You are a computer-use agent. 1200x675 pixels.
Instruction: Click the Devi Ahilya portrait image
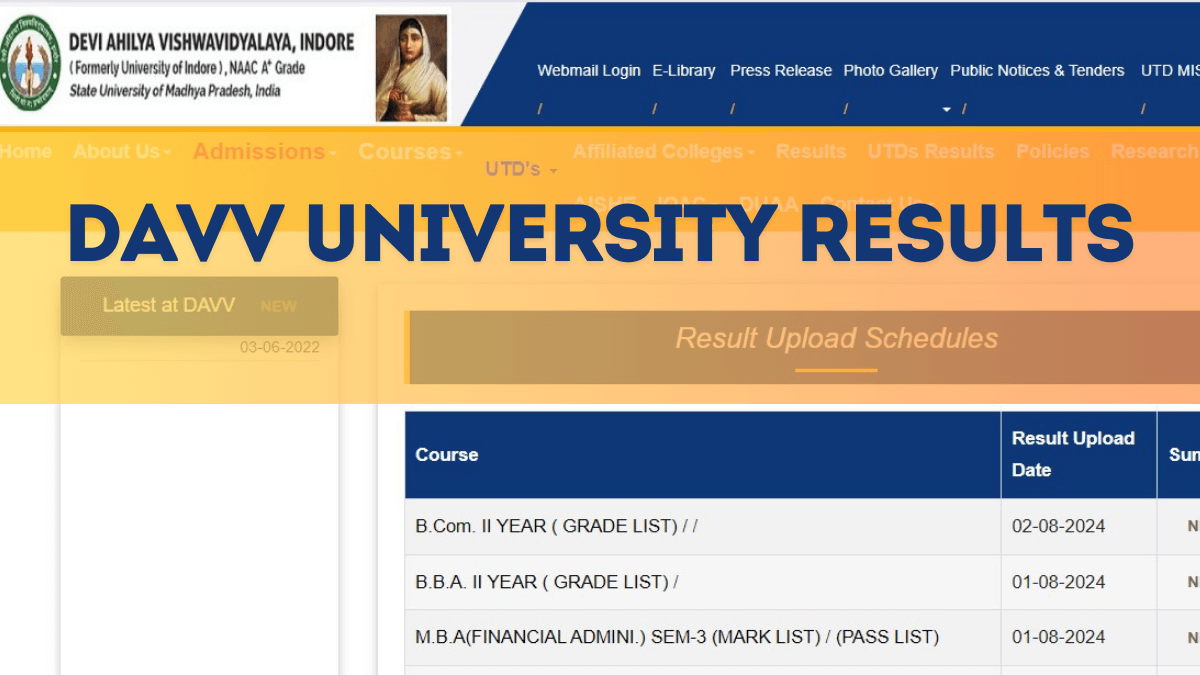tap(411, 68)
